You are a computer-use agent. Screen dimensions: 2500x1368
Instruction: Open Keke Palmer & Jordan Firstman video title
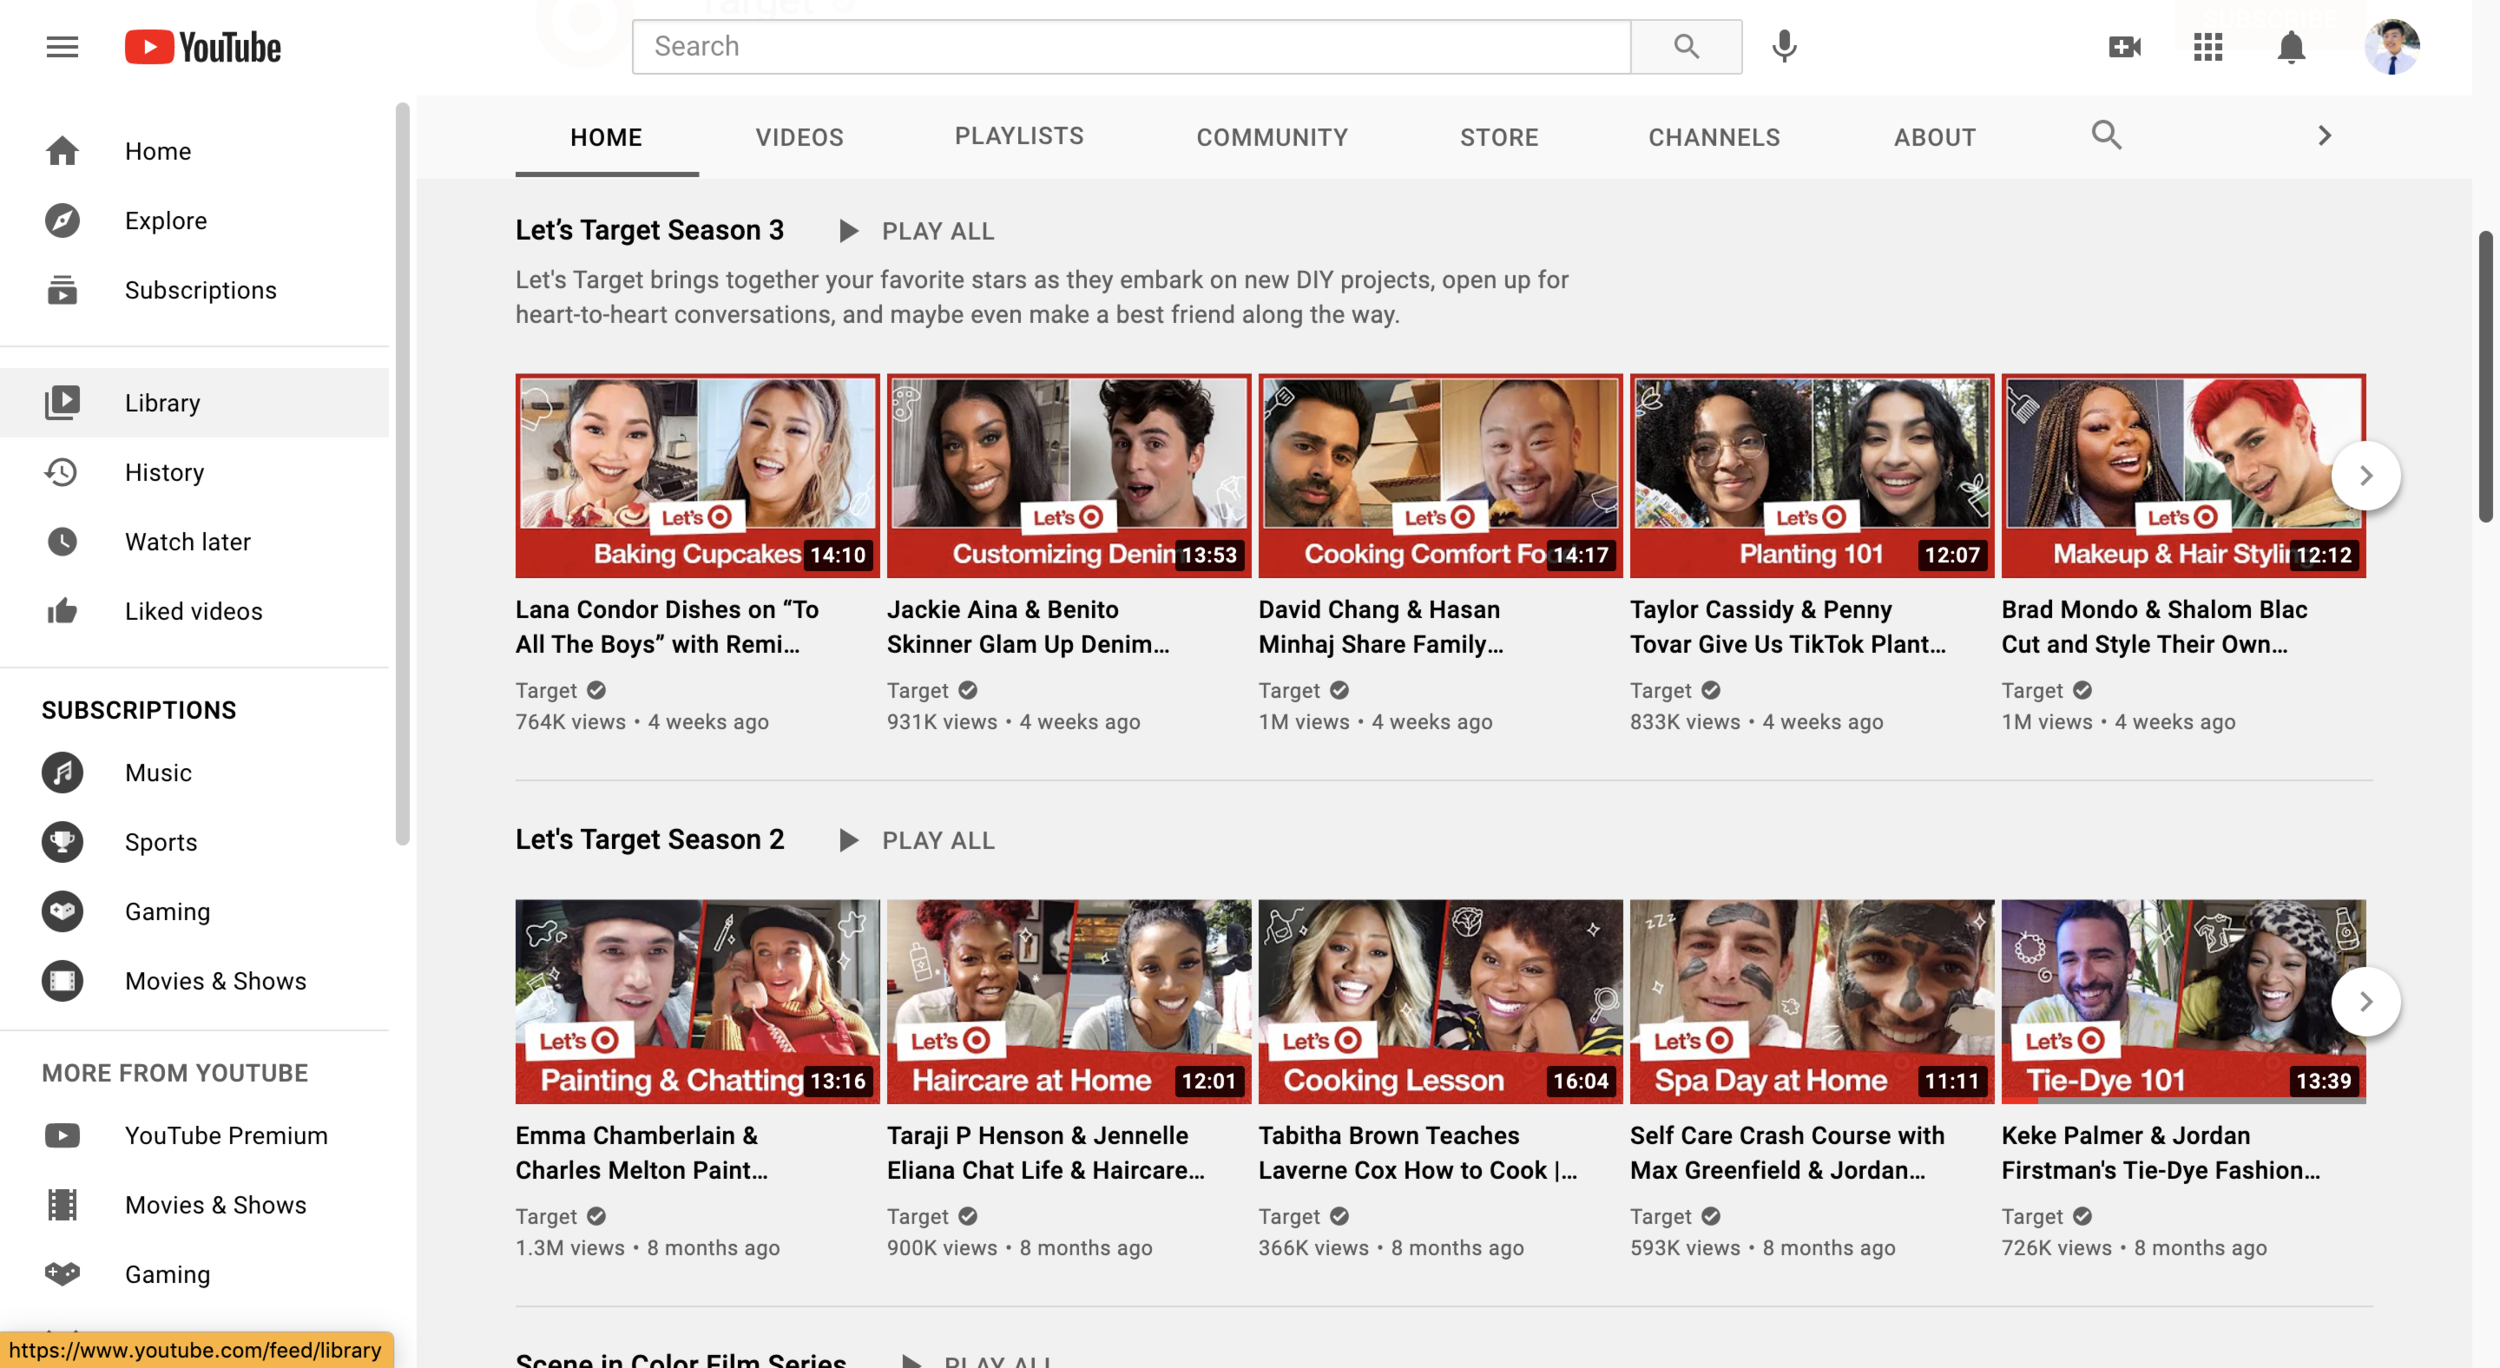pos(2161,1153)
